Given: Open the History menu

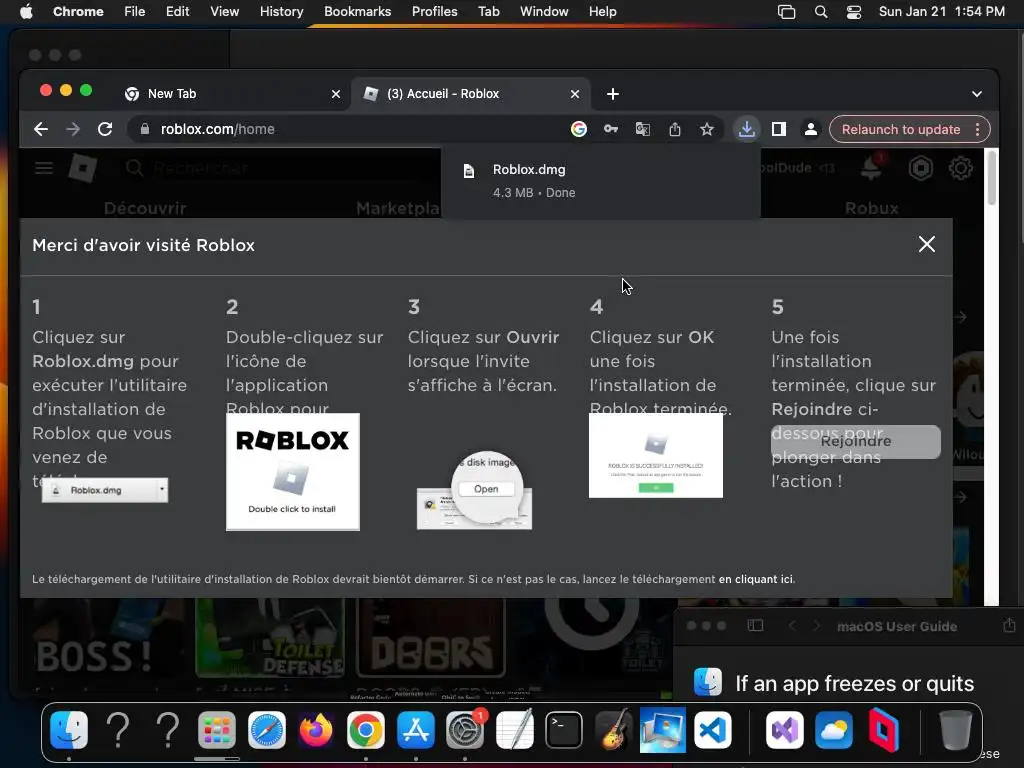Looking at the screenshot, I should (281, 11).
